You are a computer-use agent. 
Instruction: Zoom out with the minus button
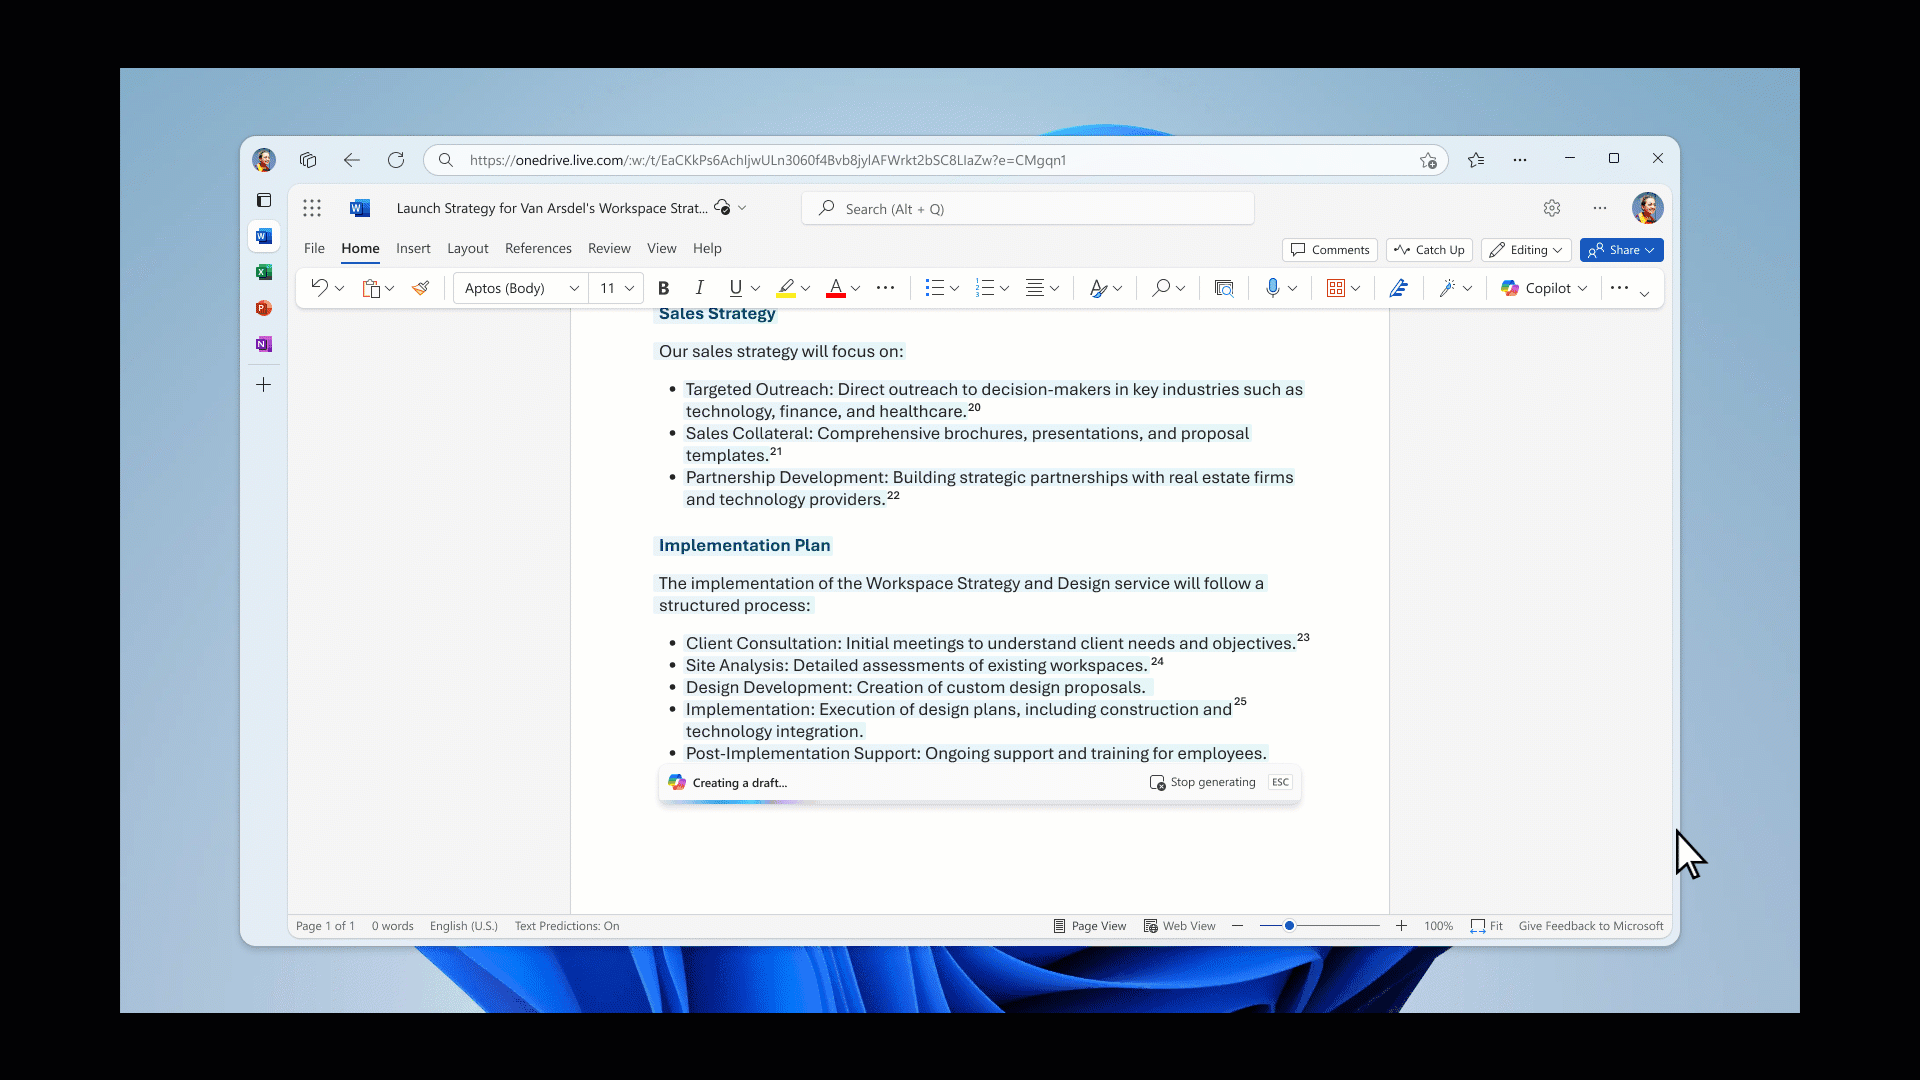click(x=1238, y=926)
